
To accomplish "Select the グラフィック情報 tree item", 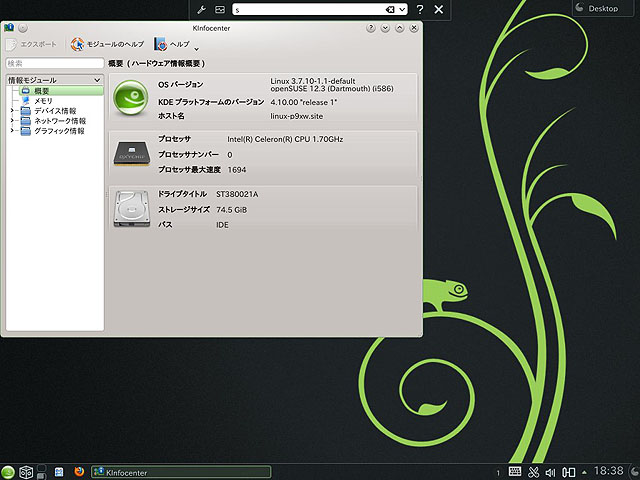I will pos(53,131).
